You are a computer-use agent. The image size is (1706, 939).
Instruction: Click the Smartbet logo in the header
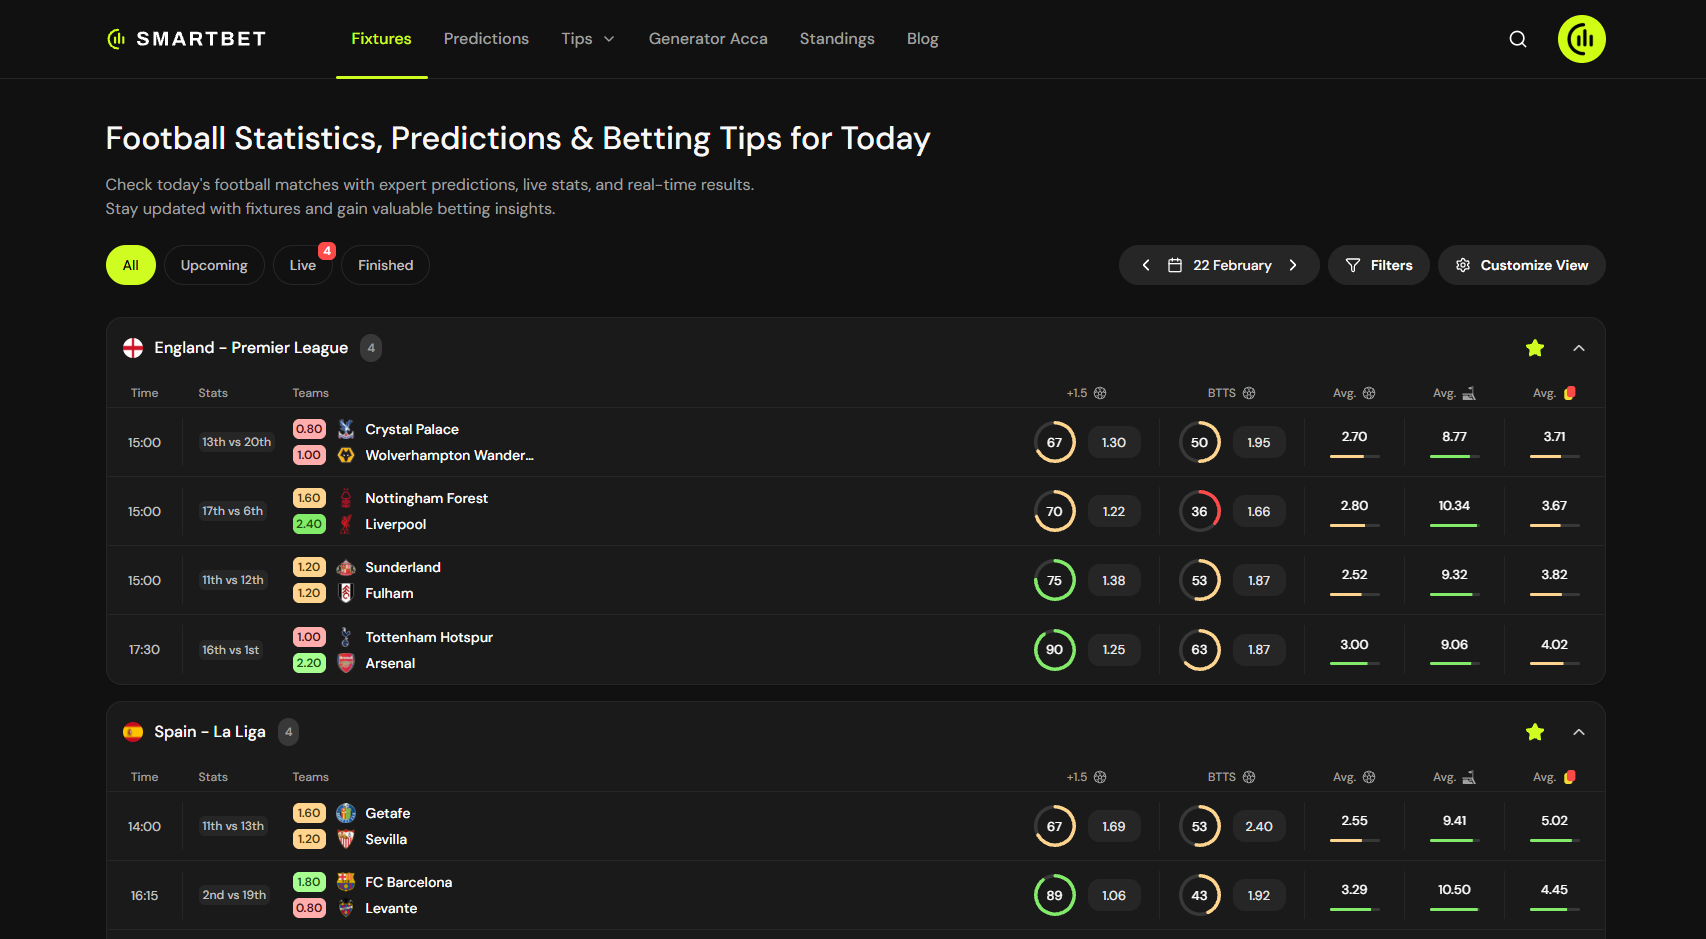pyautogui.click(x=186, y=39)
